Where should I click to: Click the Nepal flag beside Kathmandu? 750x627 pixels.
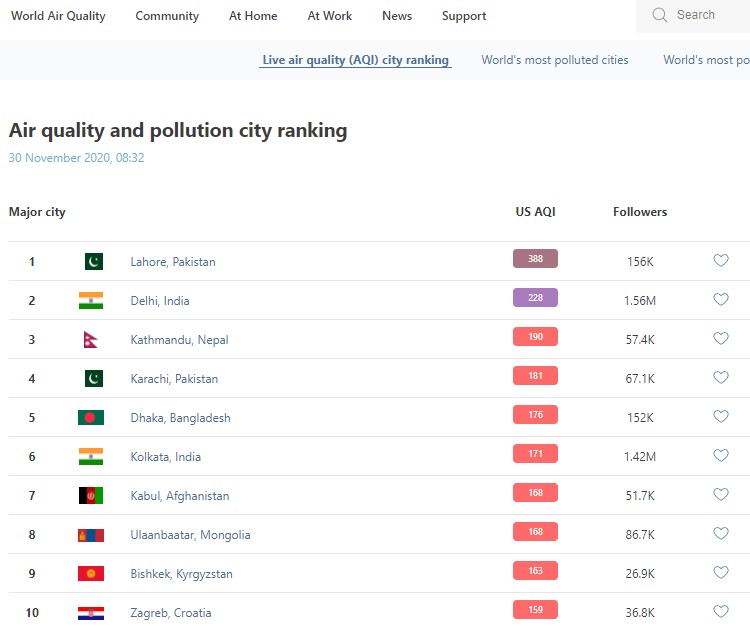[x=91, y=340]
